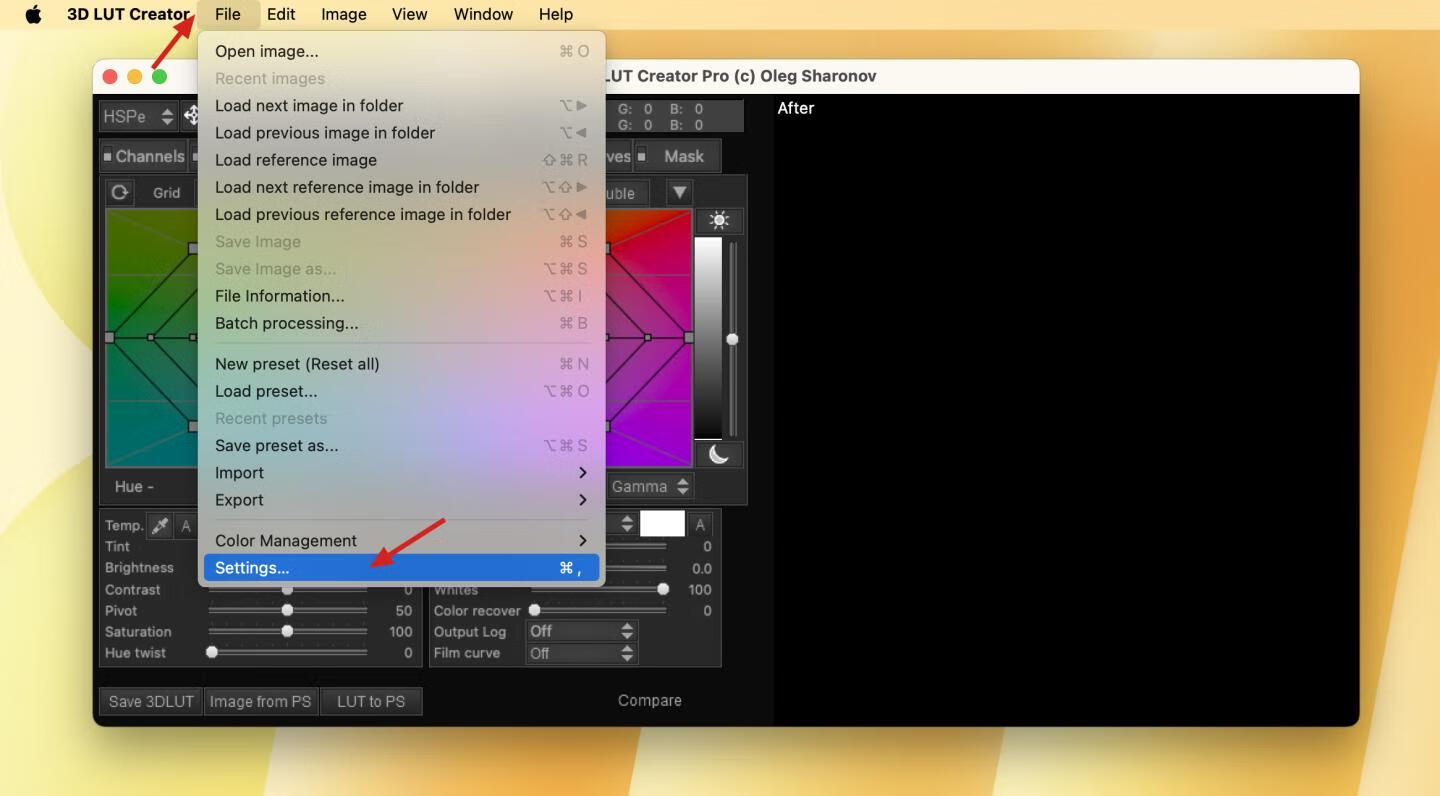Screen dimensions: 1440x796
Task: Choose File Information... menu item
Action: 401,296
